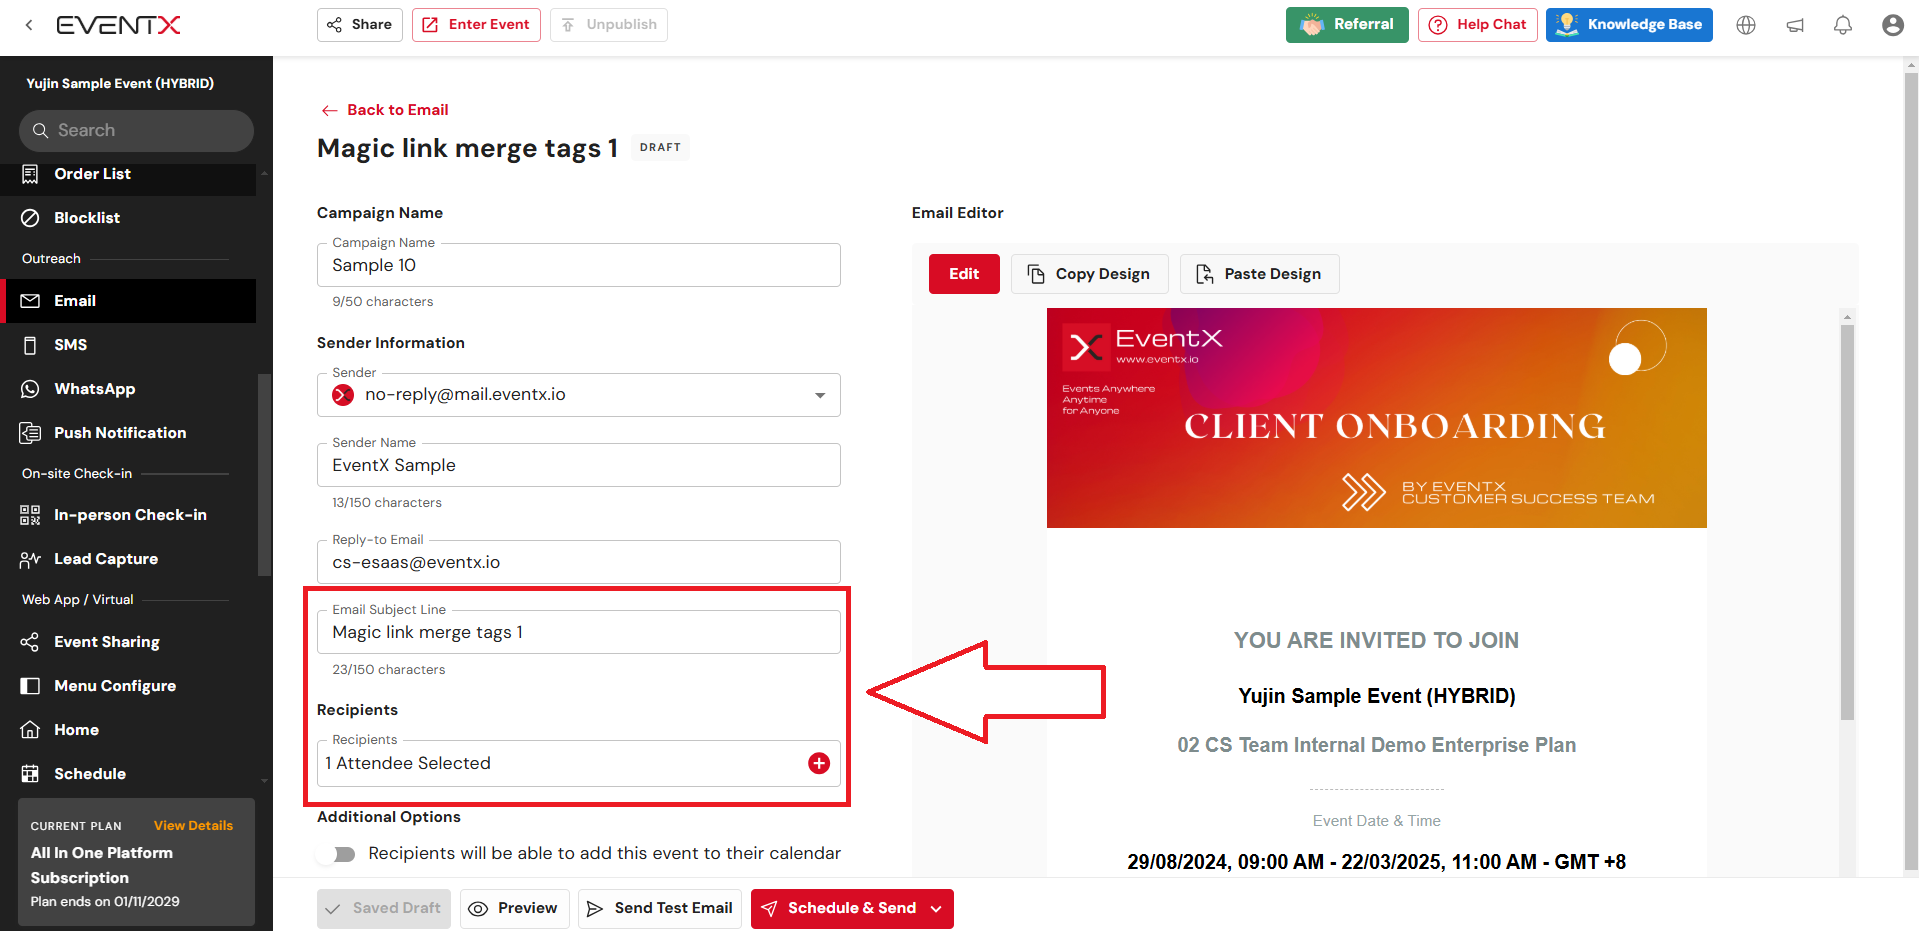The height and width of the screenshot is (931, 1919).
Task: Edit the Campaign Name field
Action: [x=579, y=265]
